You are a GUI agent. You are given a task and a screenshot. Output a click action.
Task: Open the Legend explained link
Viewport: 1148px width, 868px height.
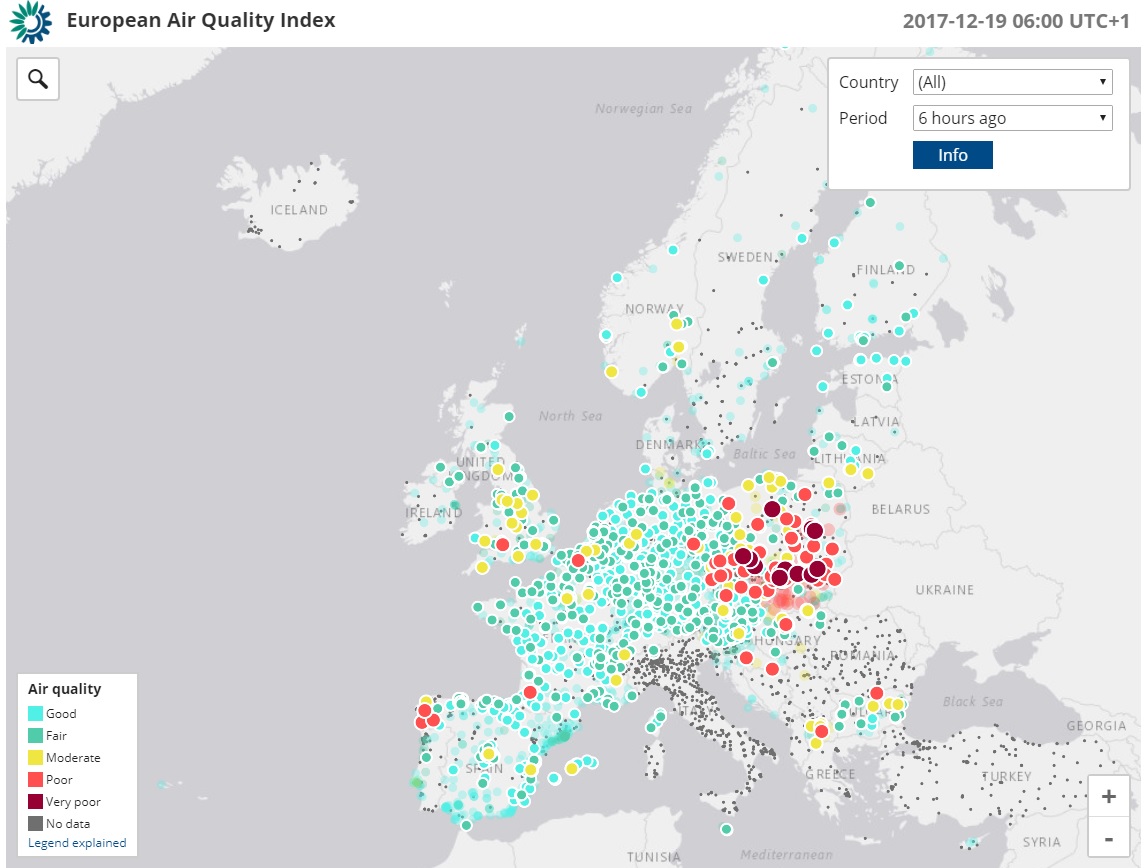pyautogui.click(x=77, y=843)
